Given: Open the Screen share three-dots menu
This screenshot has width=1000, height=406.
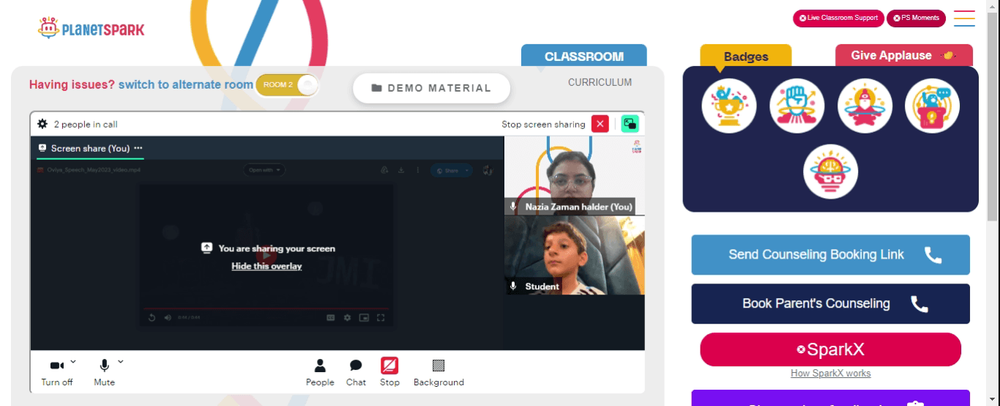Looking at the screenshot, I should click(x=138, y=148).
